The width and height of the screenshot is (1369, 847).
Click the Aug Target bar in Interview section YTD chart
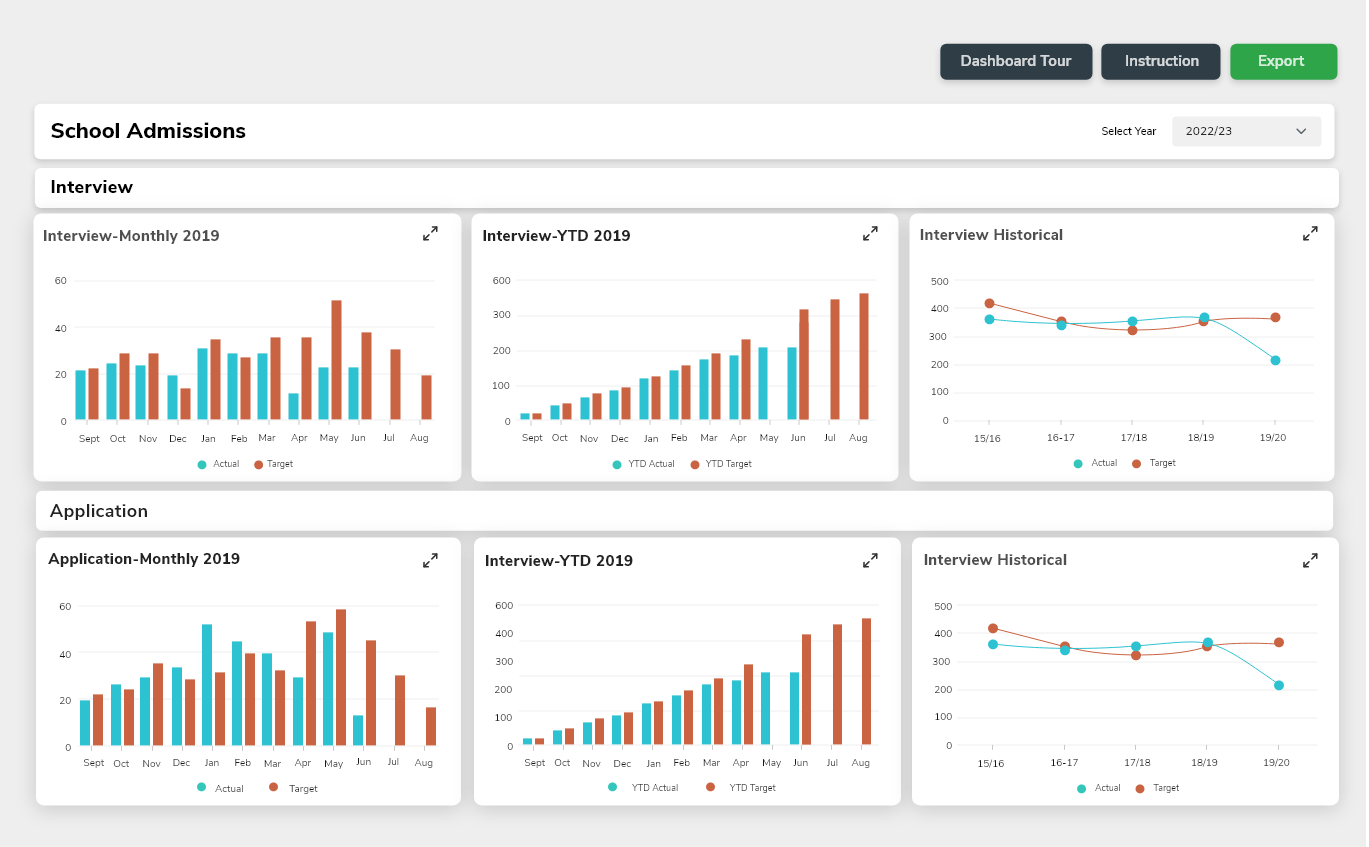[864, 357]
